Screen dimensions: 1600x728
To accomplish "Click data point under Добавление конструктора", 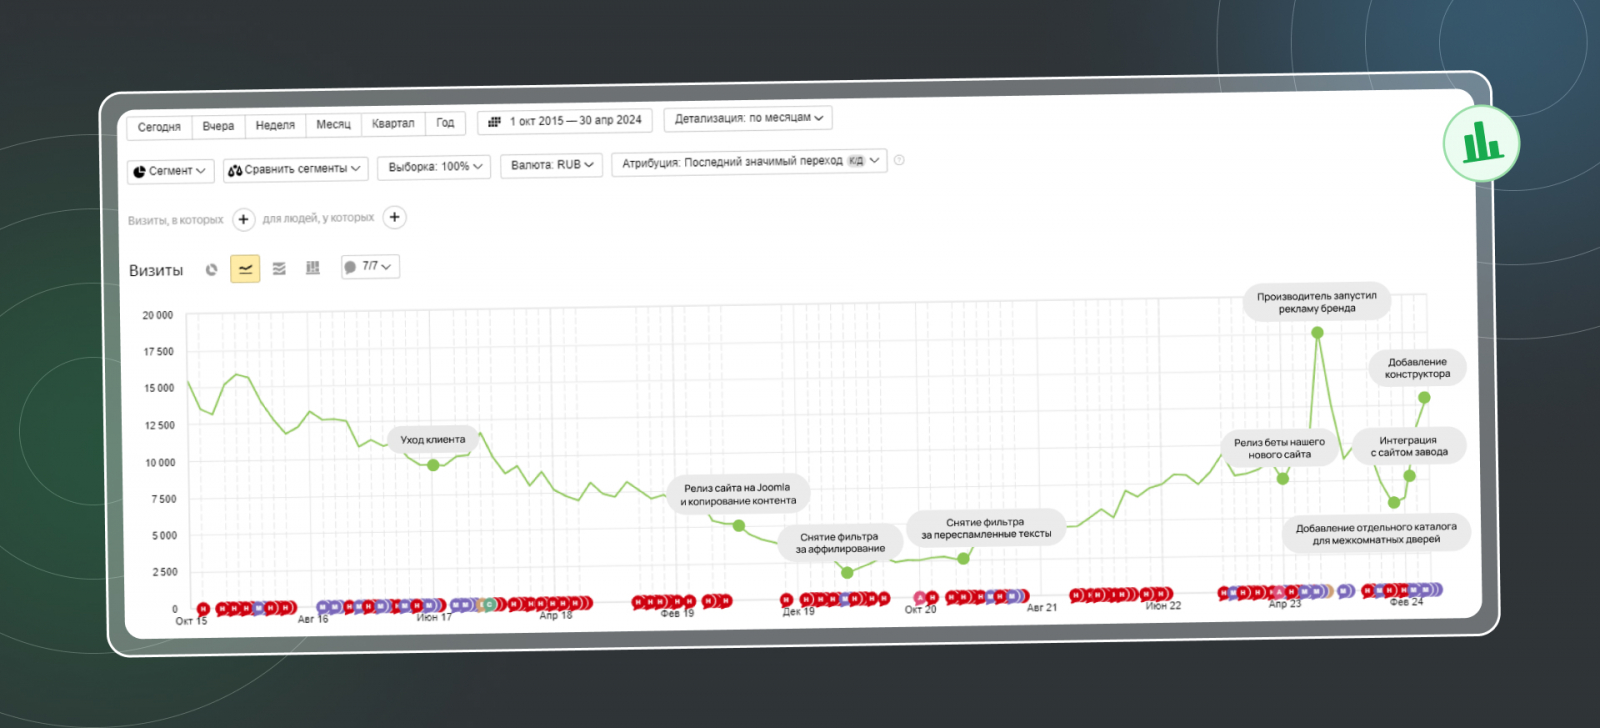I will pos(1424,398).
